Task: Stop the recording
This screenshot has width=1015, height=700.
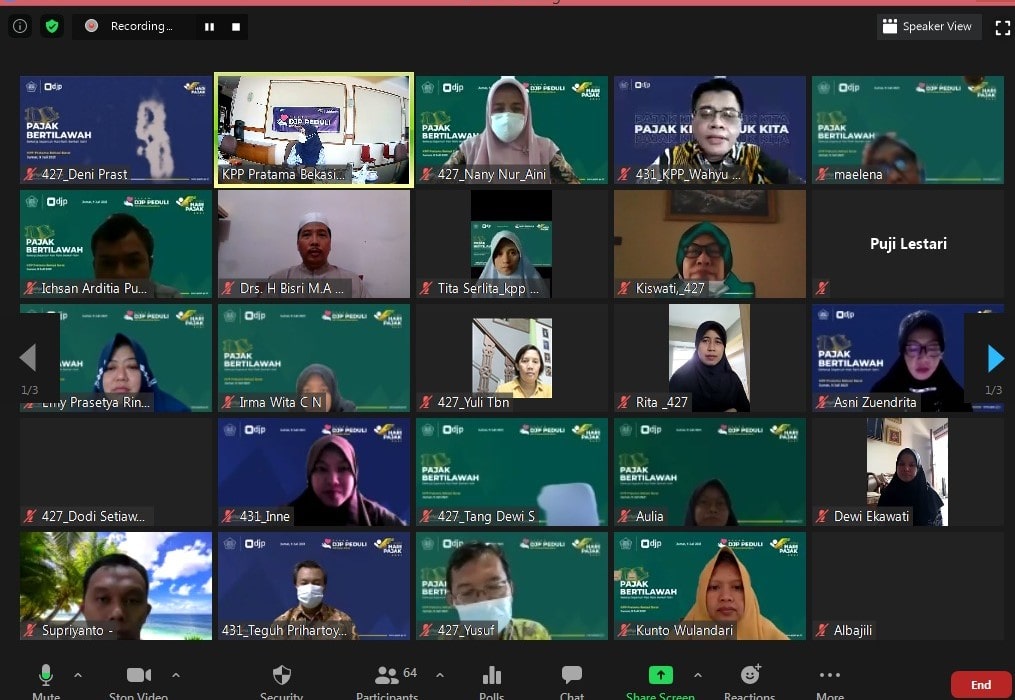Action: click(236, 27)
